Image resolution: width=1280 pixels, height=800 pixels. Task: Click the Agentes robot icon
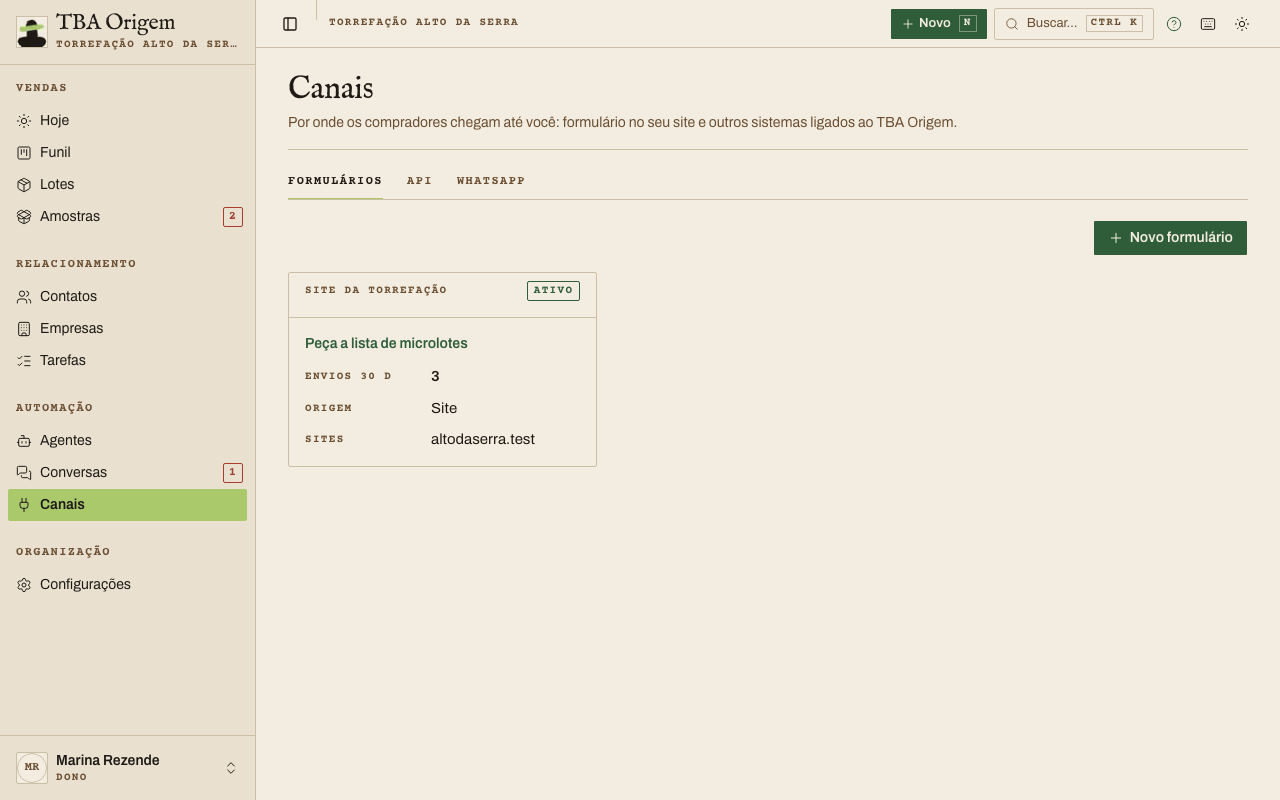point(24,441)
